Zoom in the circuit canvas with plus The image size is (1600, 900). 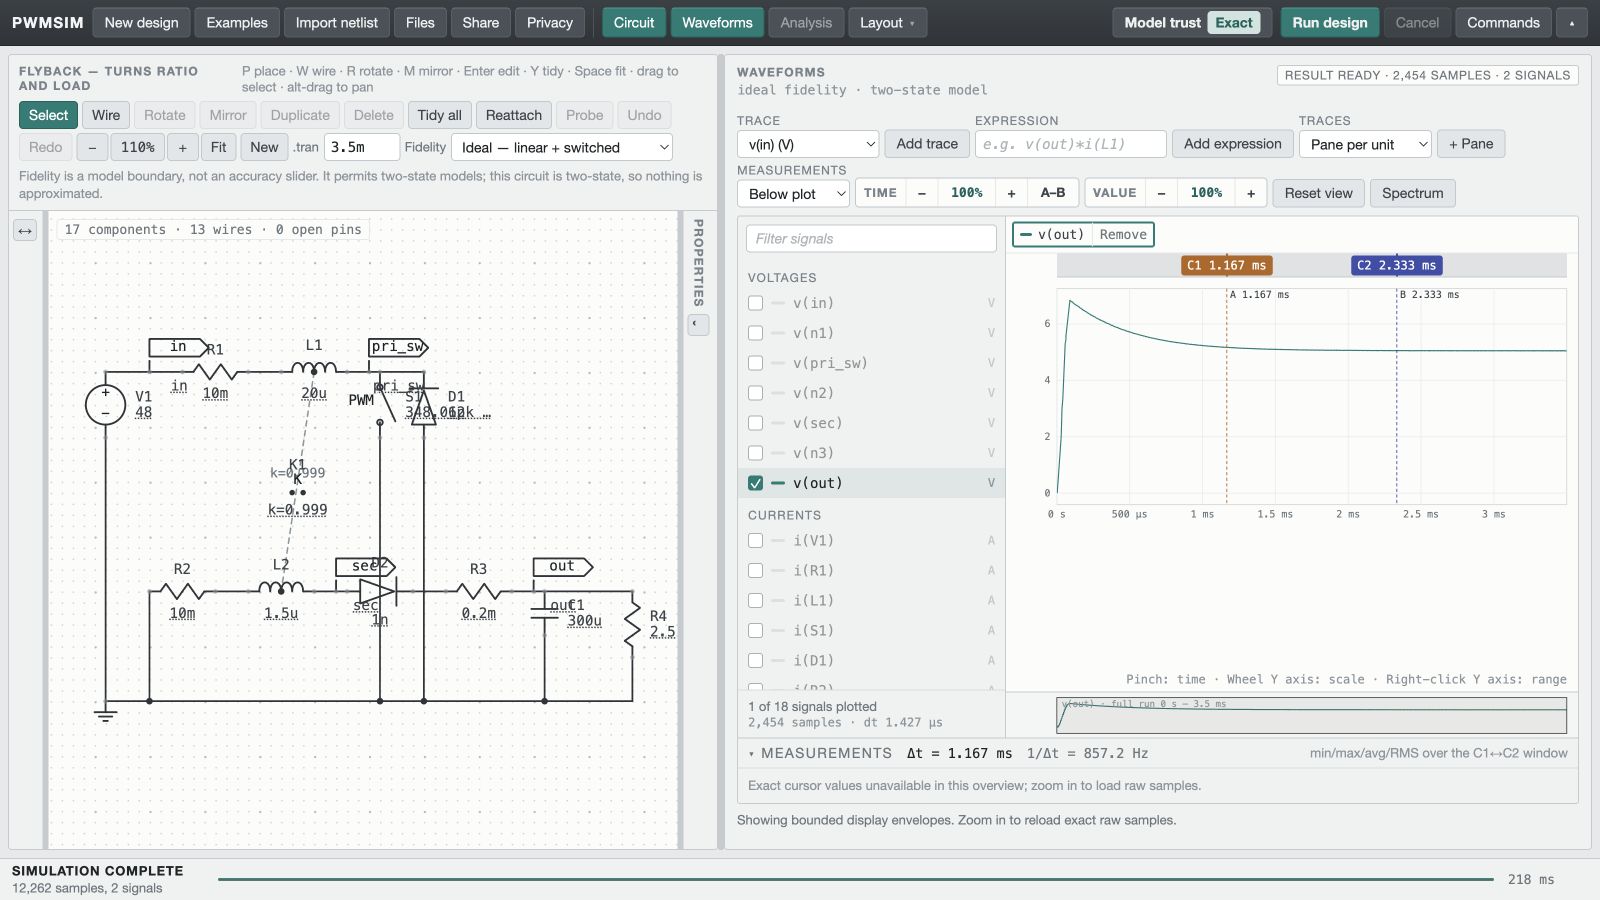pyautogui.click(x=182, y=147)
